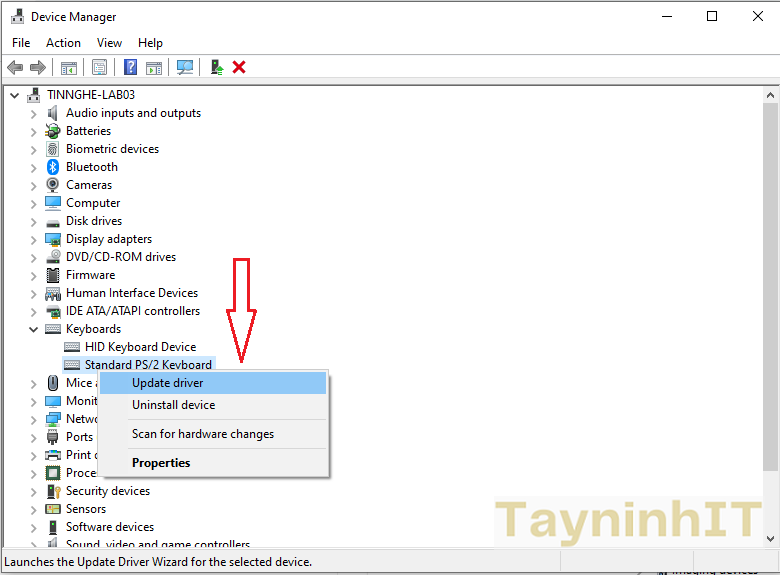Click the Update device driver toolbar icon
This screenshot has height=575, width=780.
coord(216,67)
